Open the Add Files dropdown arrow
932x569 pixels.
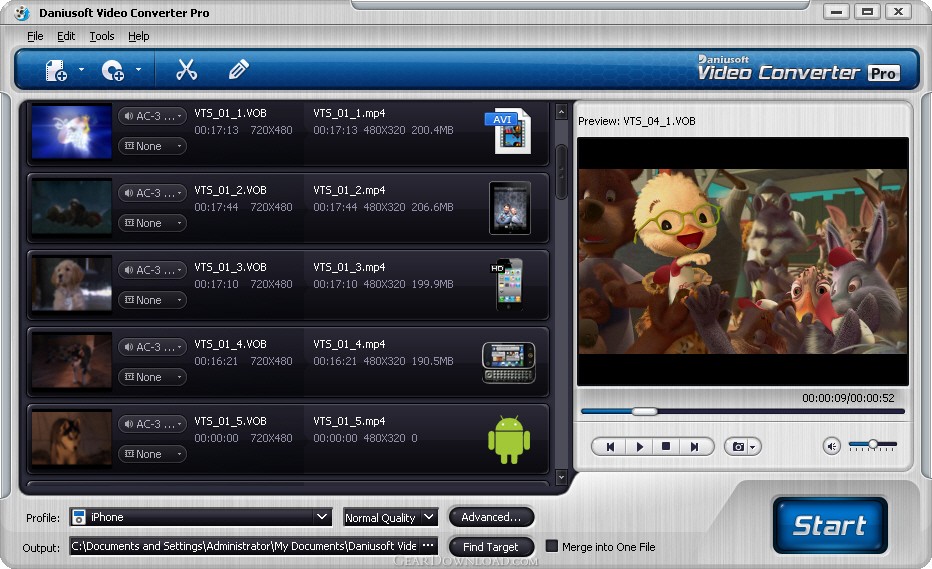coord(81,70)
